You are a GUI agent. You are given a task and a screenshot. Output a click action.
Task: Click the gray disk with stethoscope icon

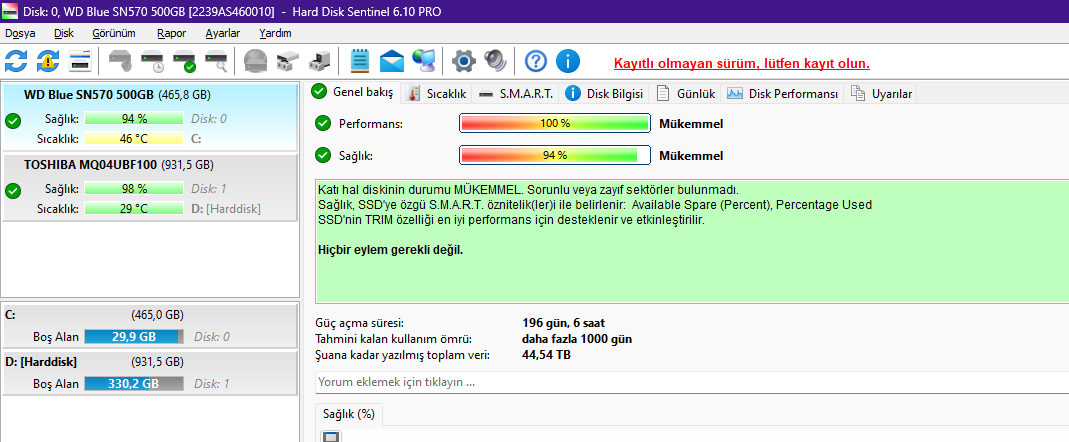121,61
